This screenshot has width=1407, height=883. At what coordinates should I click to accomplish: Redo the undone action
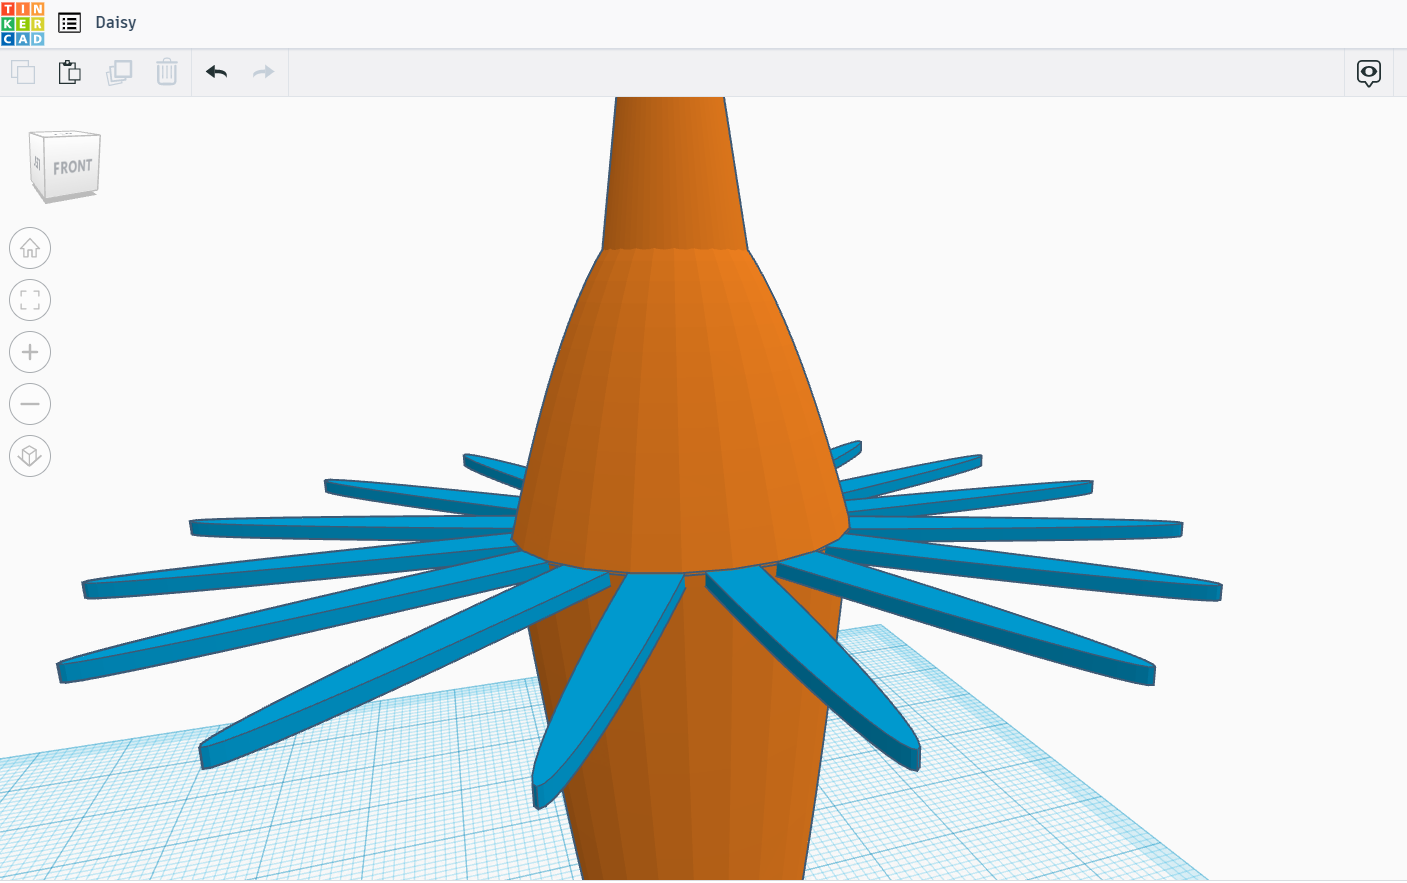263,72
